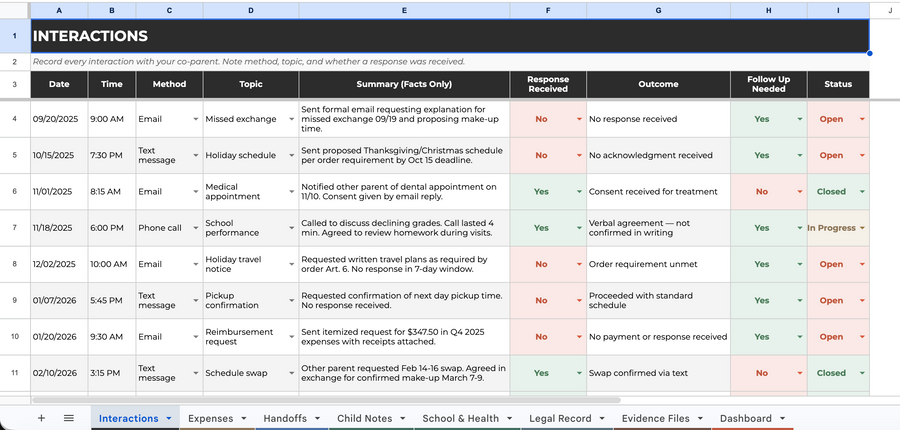This screenshot has width=900, height=430.
Task: Select column A header
Action: [59, 10]
